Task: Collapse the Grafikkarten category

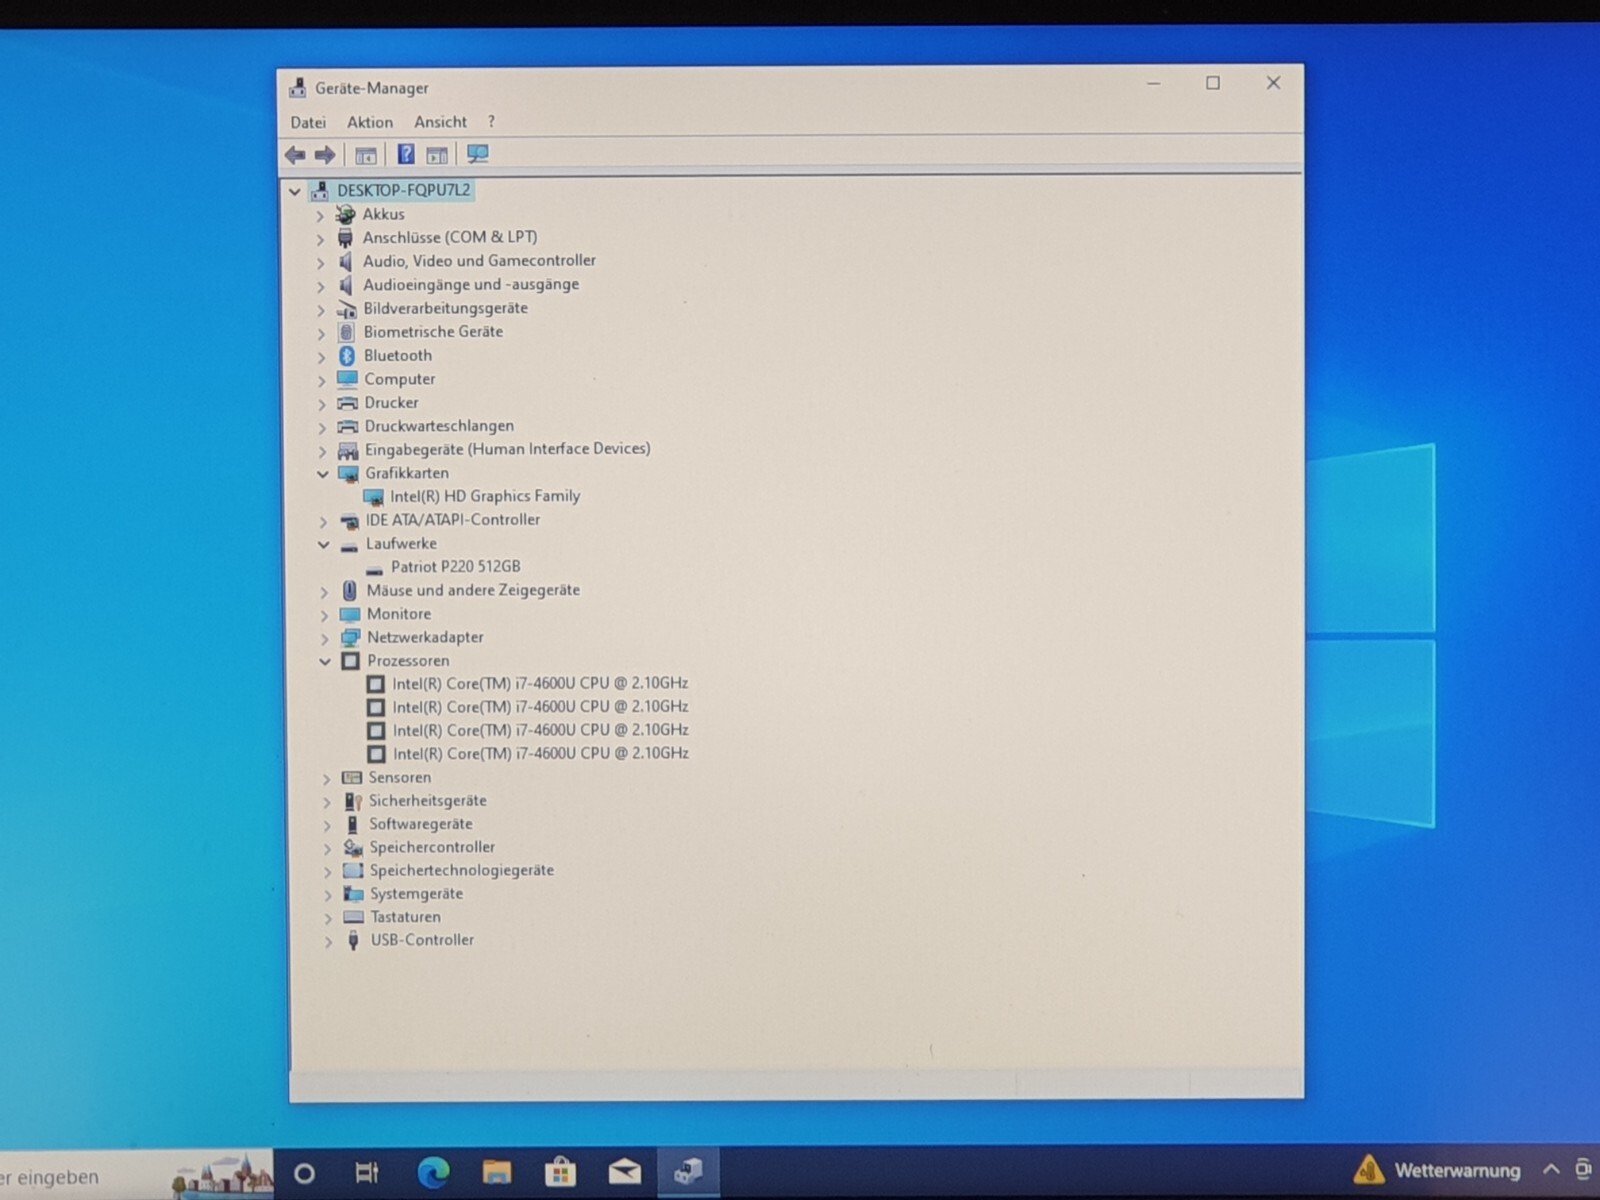Action: point(322,474)
